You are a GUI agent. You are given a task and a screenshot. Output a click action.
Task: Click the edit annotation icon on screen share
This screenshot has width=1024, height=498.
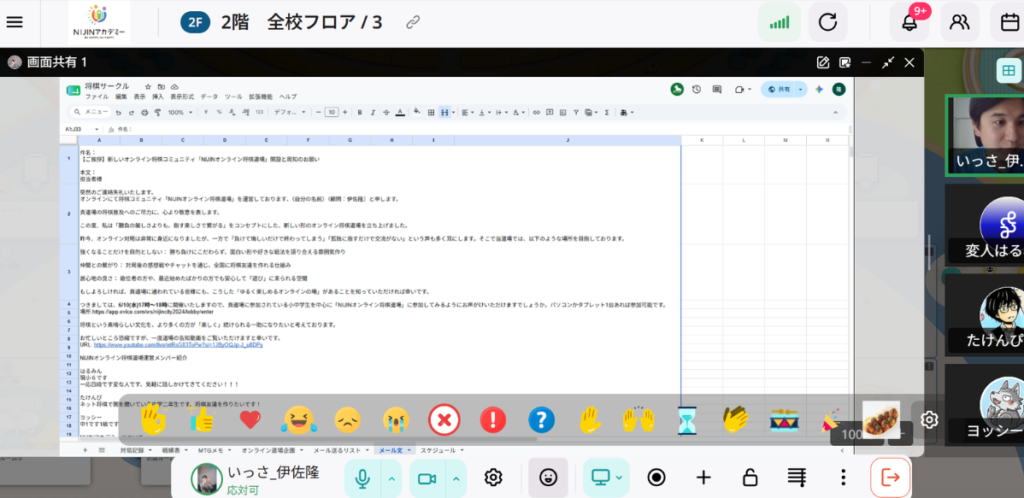(x=824, y=63)
